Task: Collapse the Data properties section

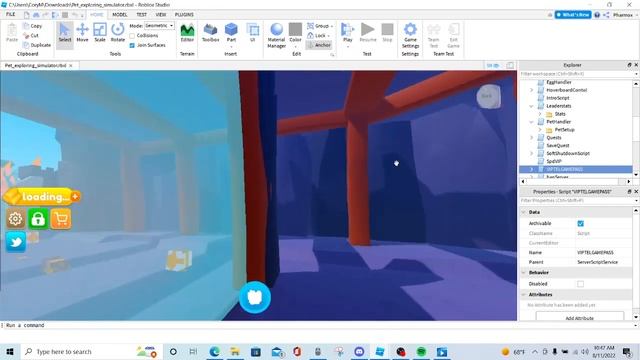Action: (x=524, y=212)
